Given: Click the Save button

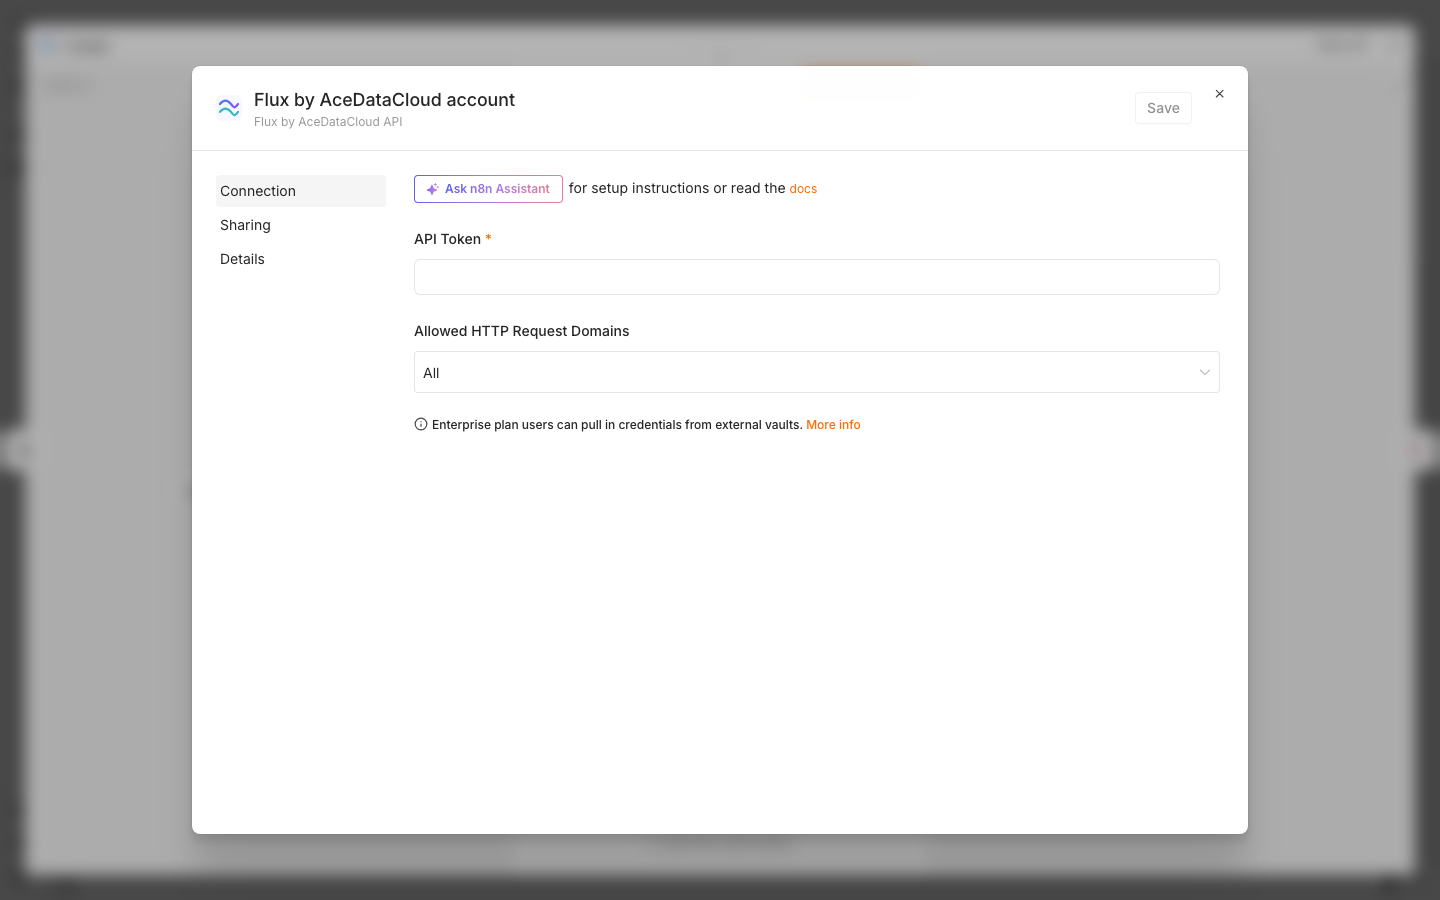Looking at the screenshot, I should pyautogui.click(x=1163, y=108).
